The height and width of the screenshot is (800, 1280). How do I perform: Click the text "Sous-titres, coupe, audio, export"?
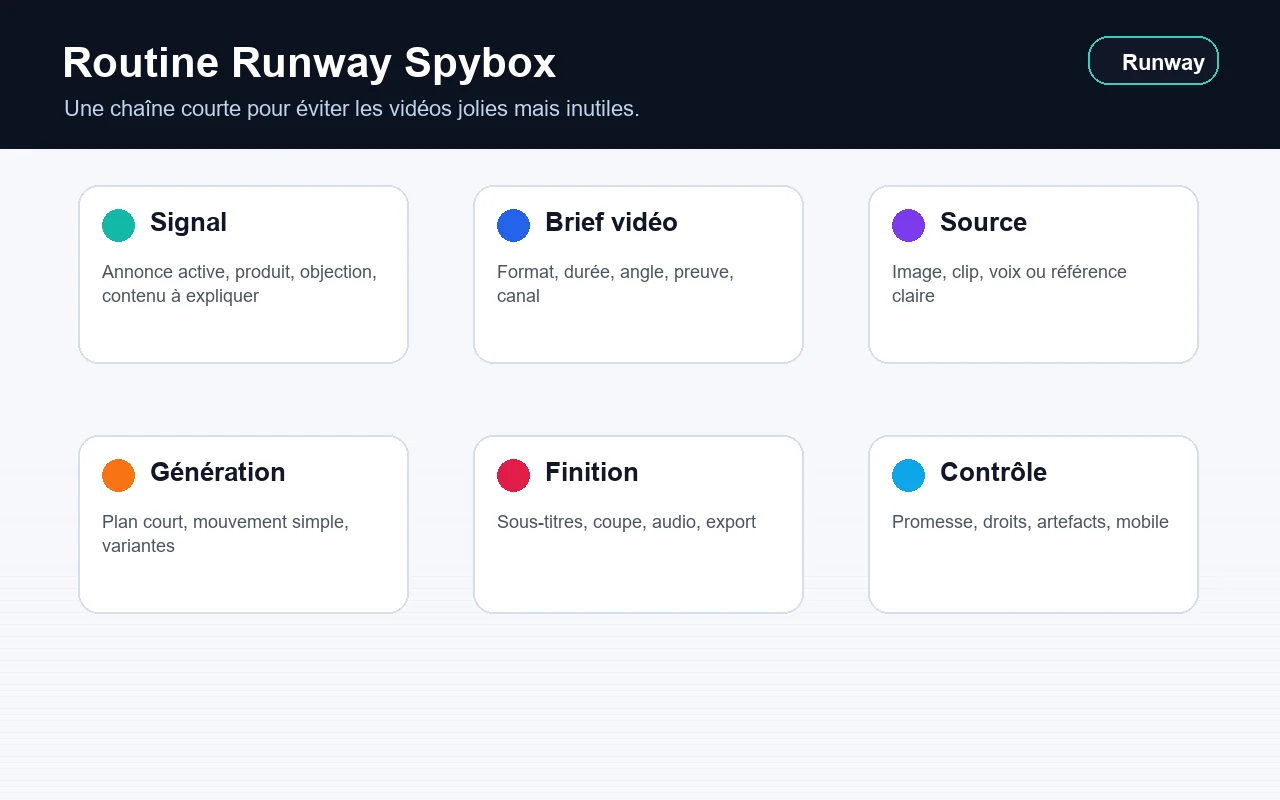[x=626, y=522]
